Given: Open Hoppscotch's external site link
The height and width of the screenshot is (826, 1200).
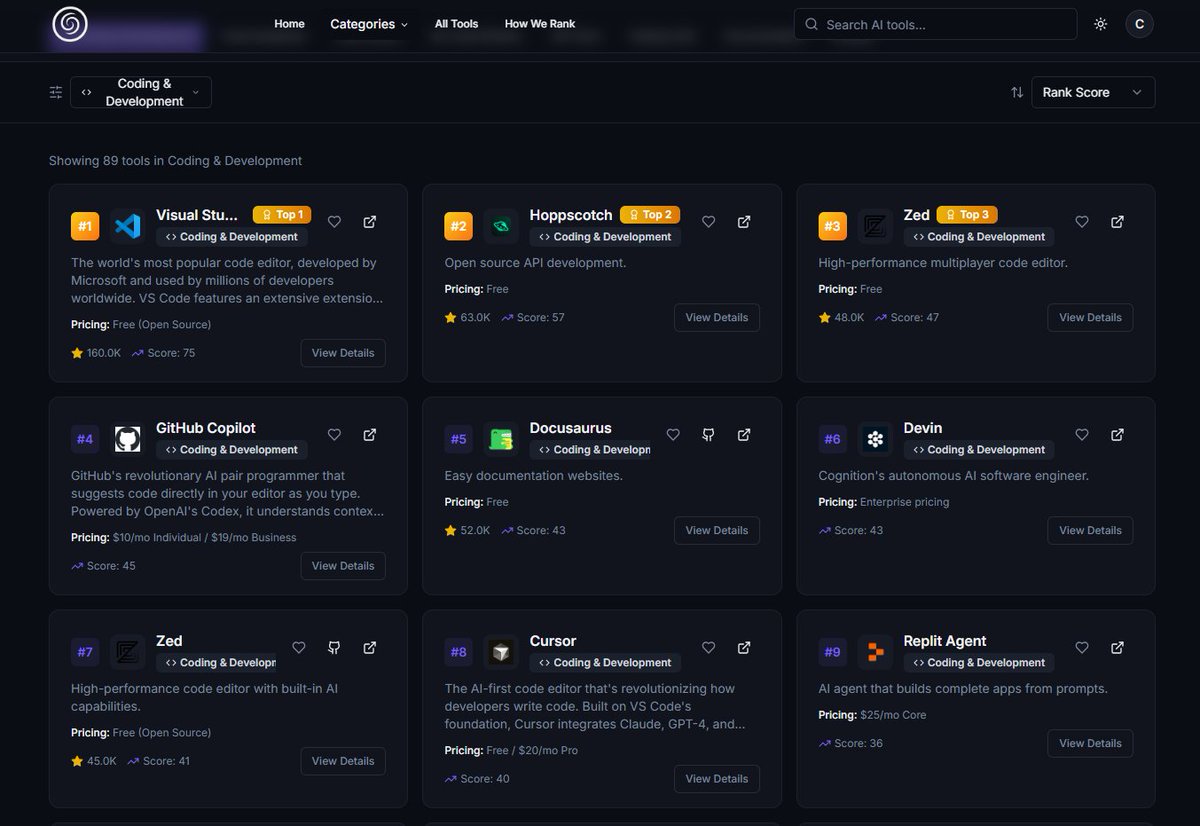Looking at the screenshot, I should click(x=744, y=221).
